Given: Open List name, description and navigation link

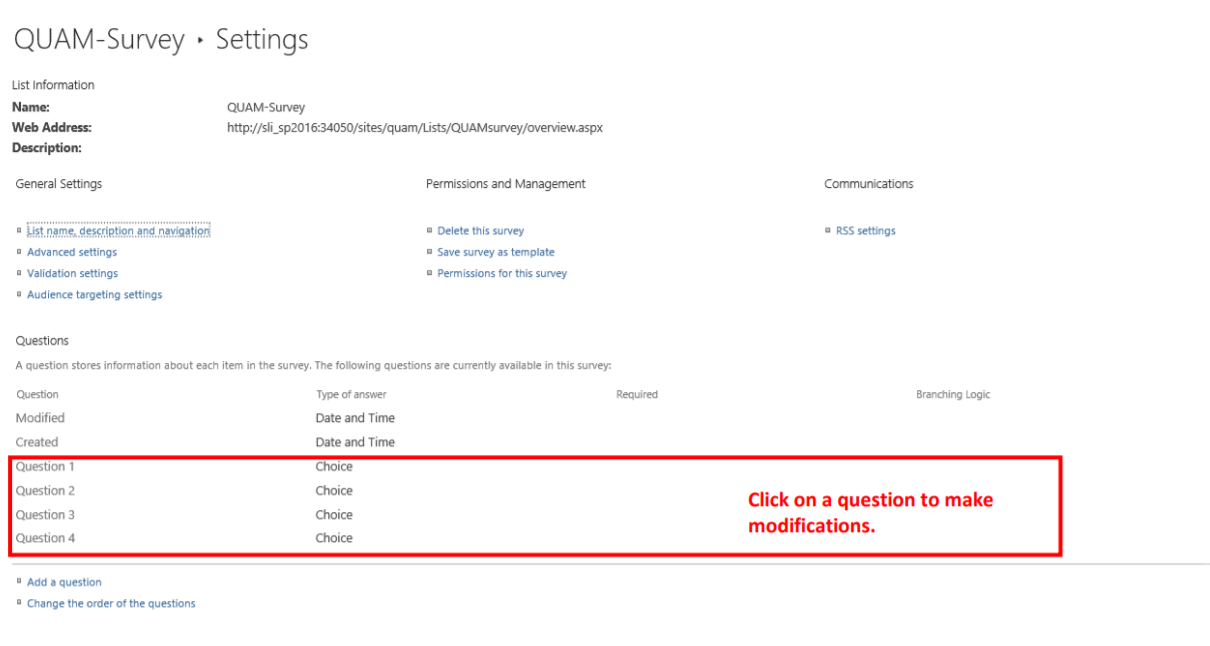Looking at the screenshot, I should point(118,231).
